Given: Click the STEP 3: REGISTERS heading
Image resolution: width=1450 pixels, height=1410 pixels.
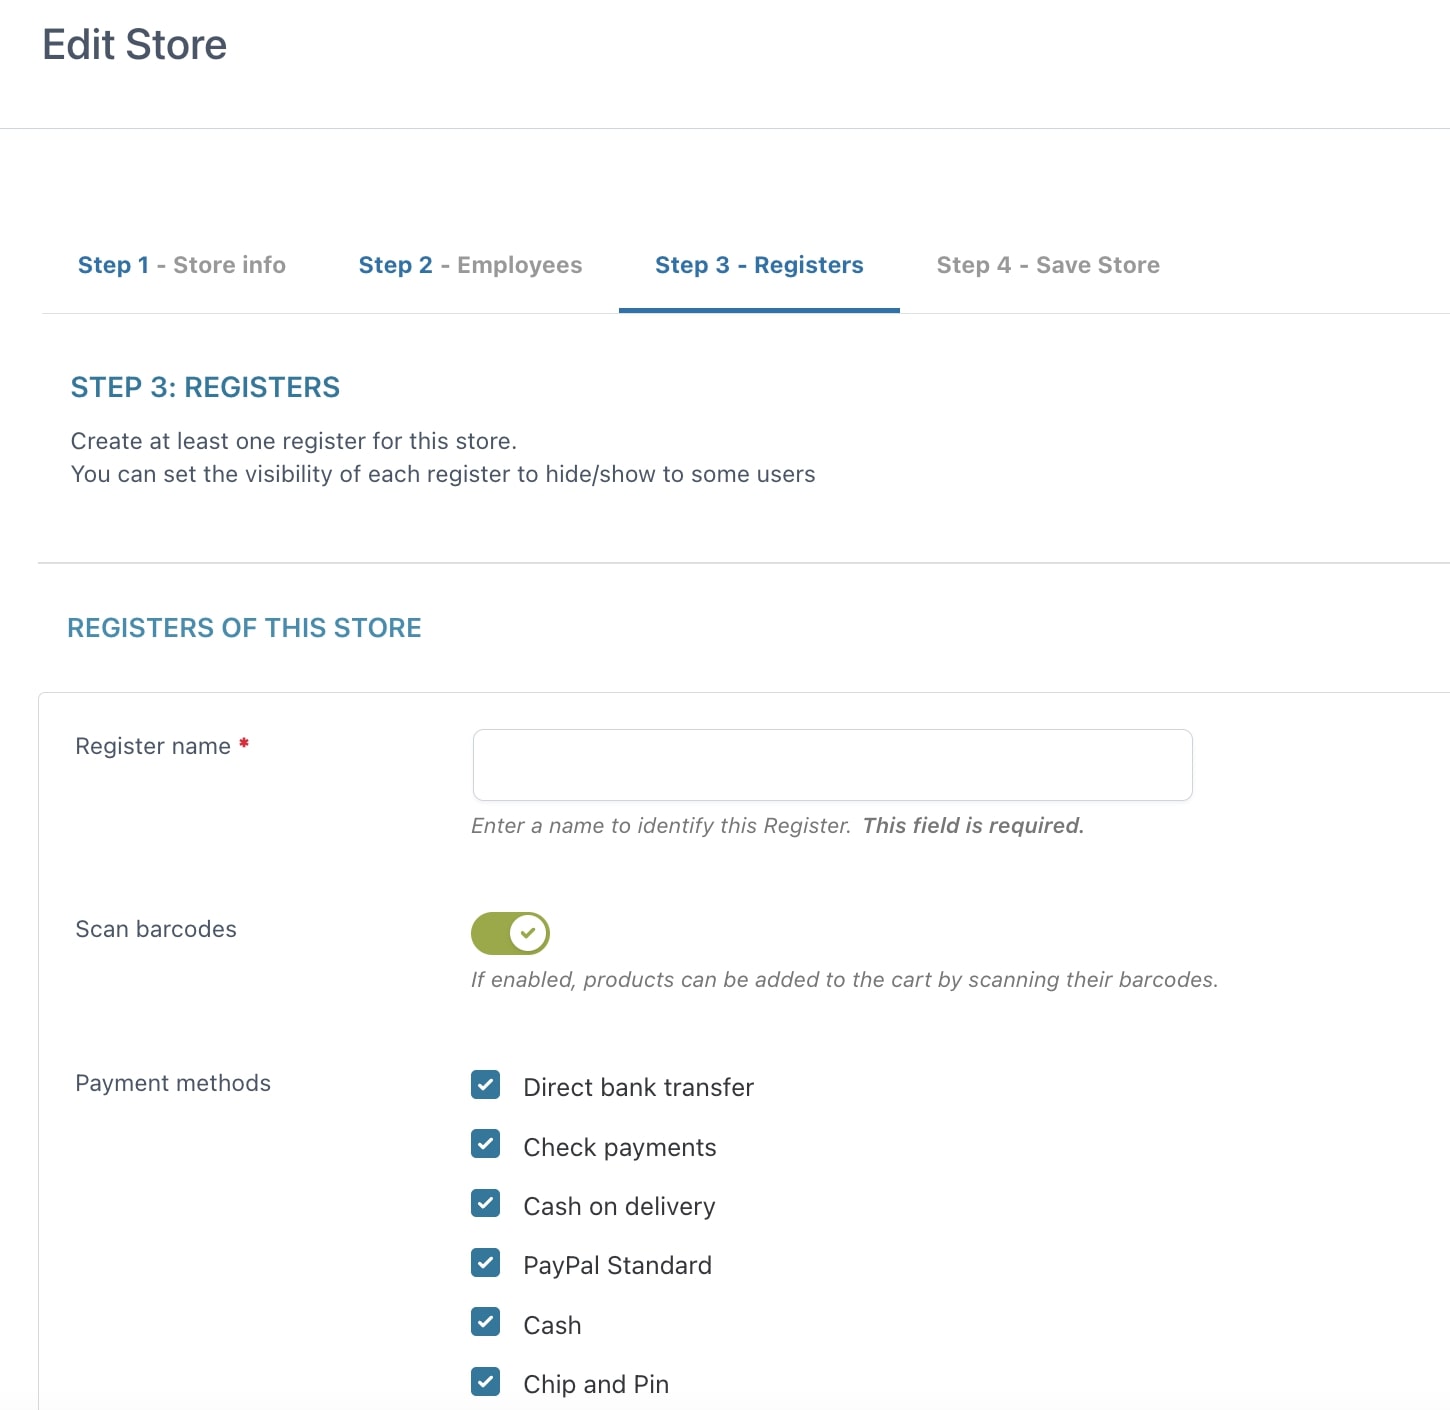Looking at the screenshot, I should pos(205,387).
